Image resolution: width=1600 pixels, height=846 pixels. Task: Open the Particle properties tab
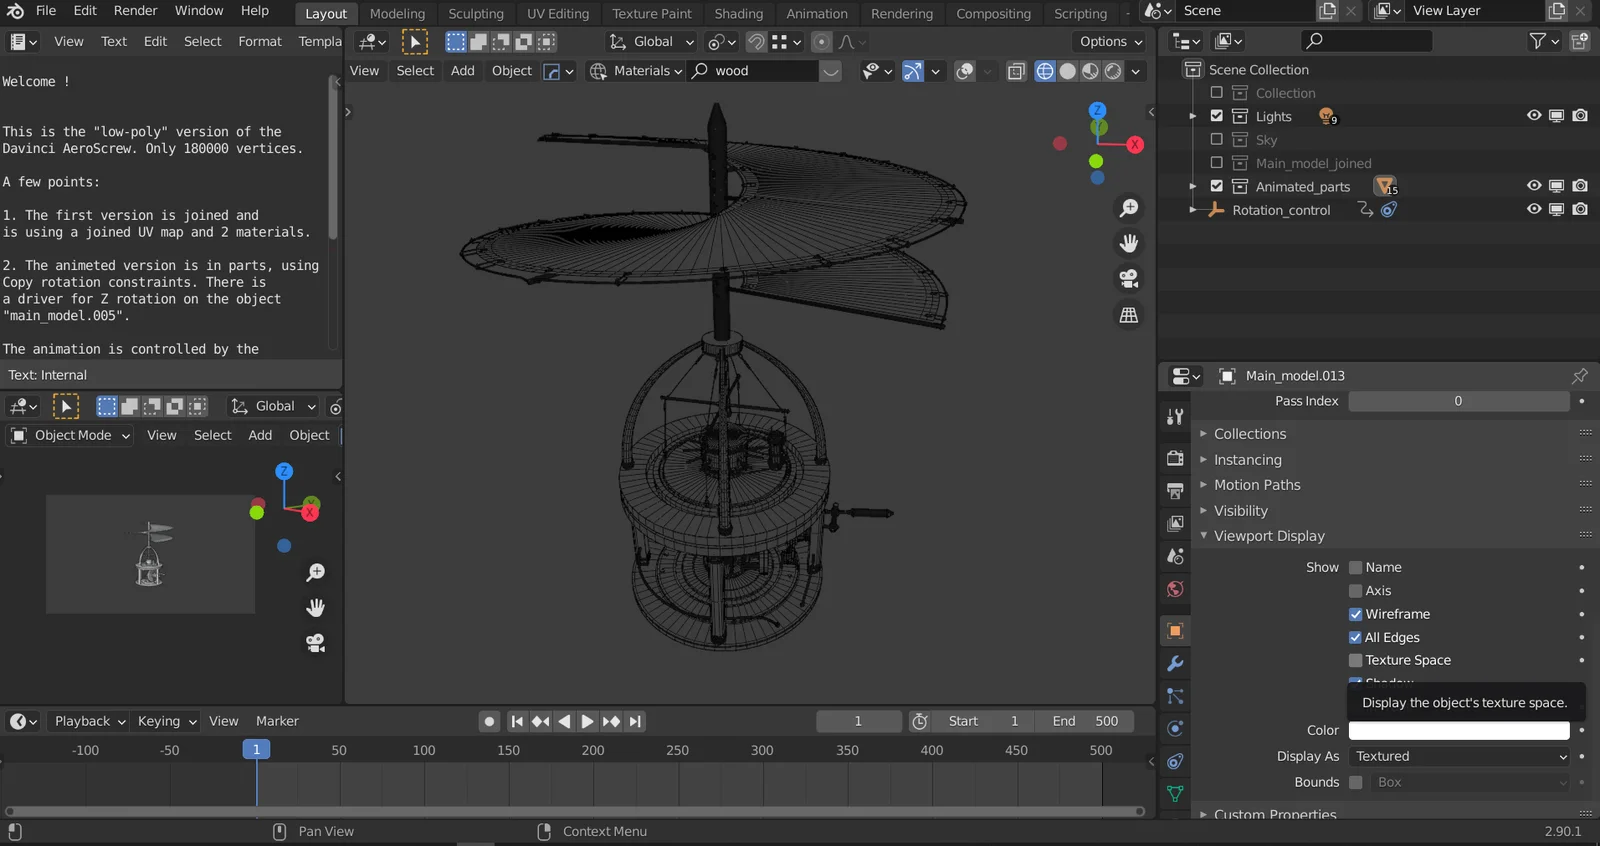pos(1175,696)
